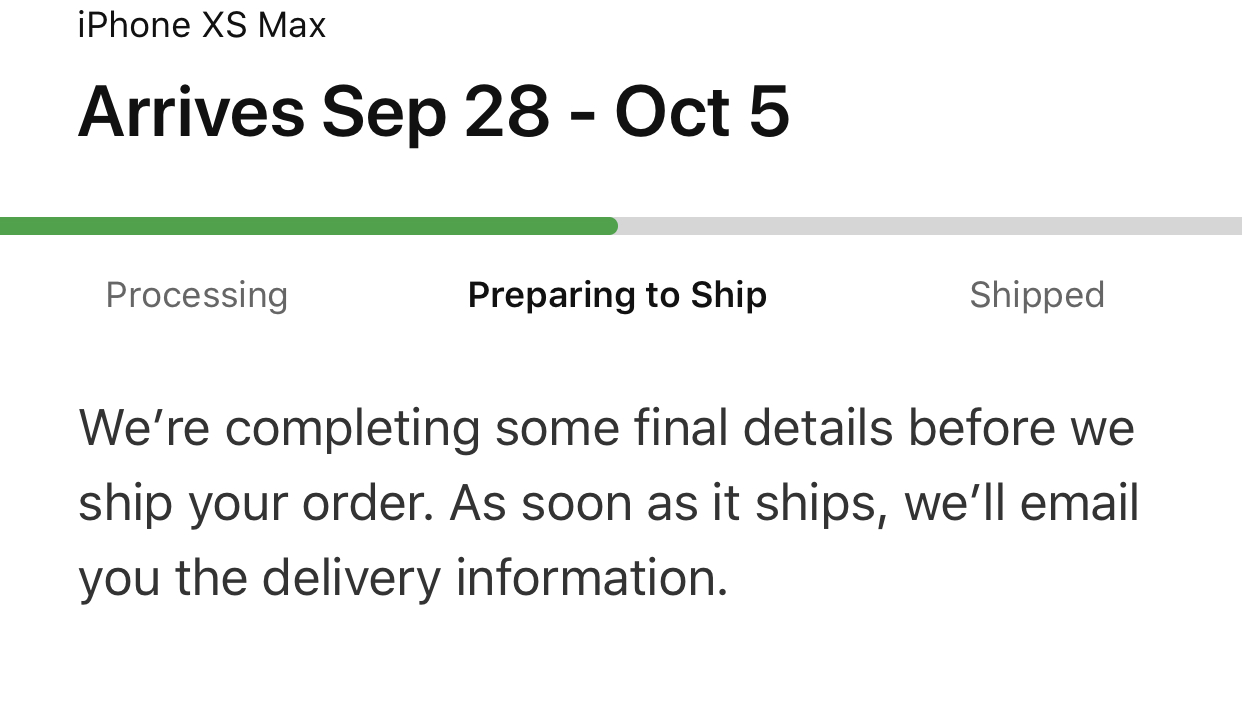Screen dimensions: 1242x706
Task: Click the gray unfilled progress bar segment
Action: point(930,226)
